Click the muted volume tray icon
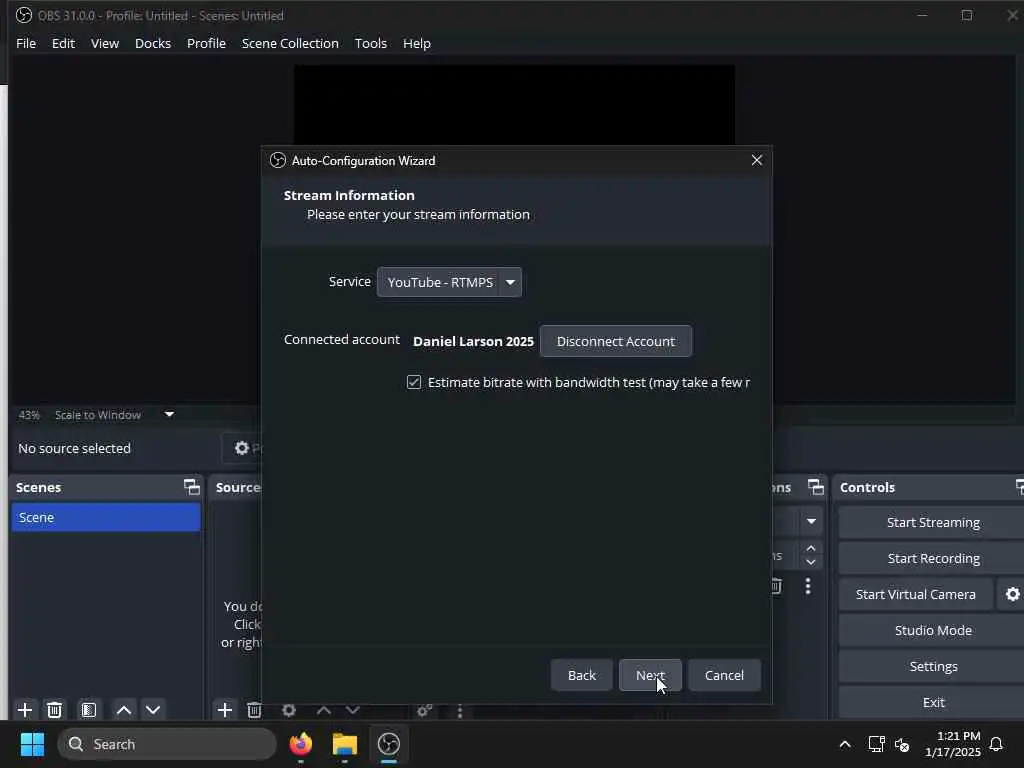Viewport: 1024px width, 768px height. coord(902,744)
